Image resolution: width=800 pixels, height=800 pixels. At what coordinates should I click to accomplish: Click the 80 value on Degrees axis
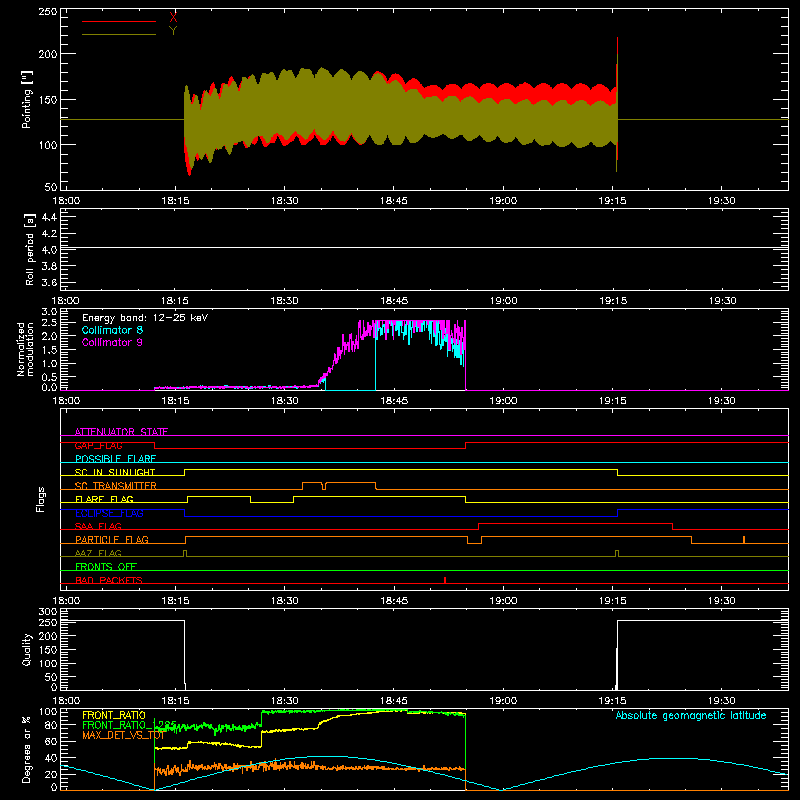[x=51, y=725]
